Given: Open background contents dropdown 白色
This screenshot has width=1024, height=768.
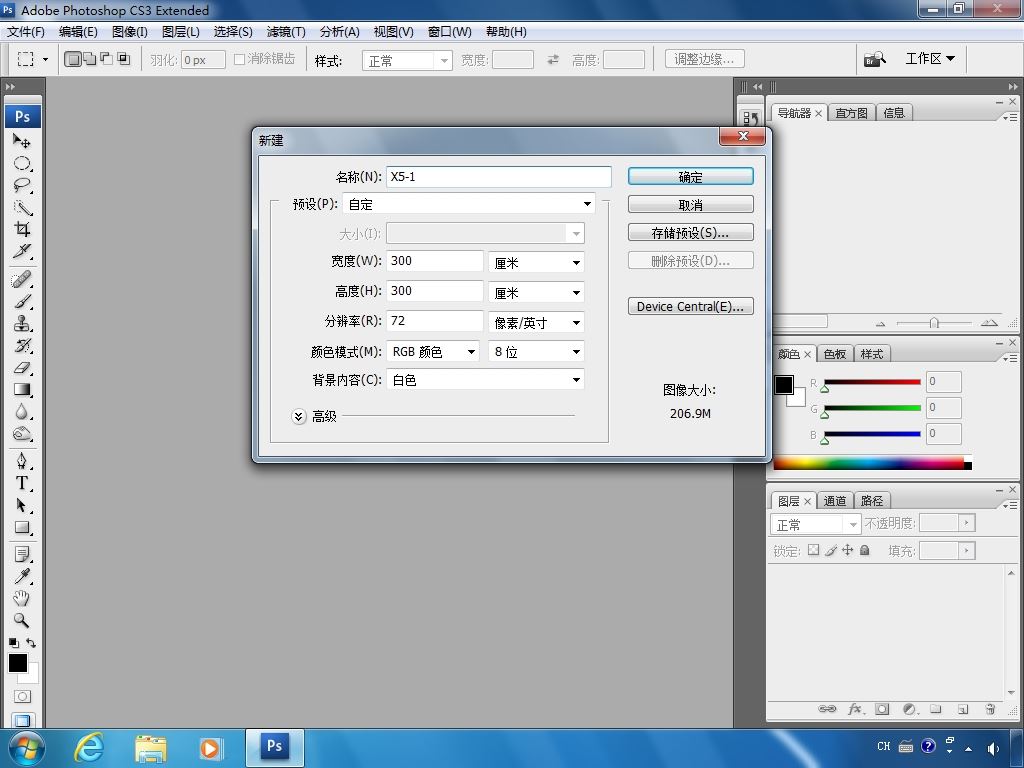Looking at the screenshot, I should click(x=485, y=379).
